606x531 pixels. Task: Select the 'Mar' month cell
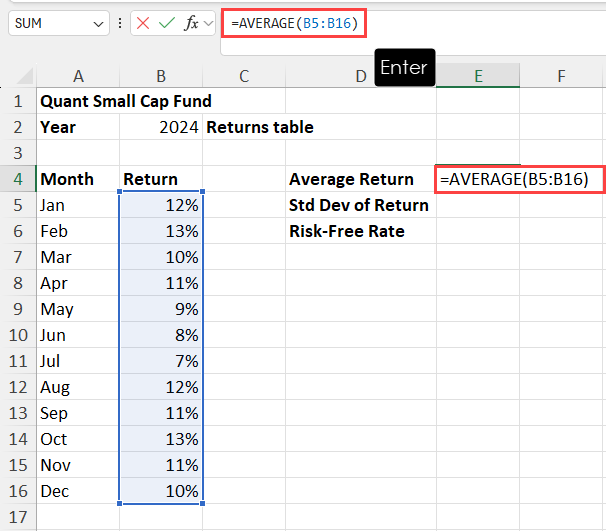(78, 257)
